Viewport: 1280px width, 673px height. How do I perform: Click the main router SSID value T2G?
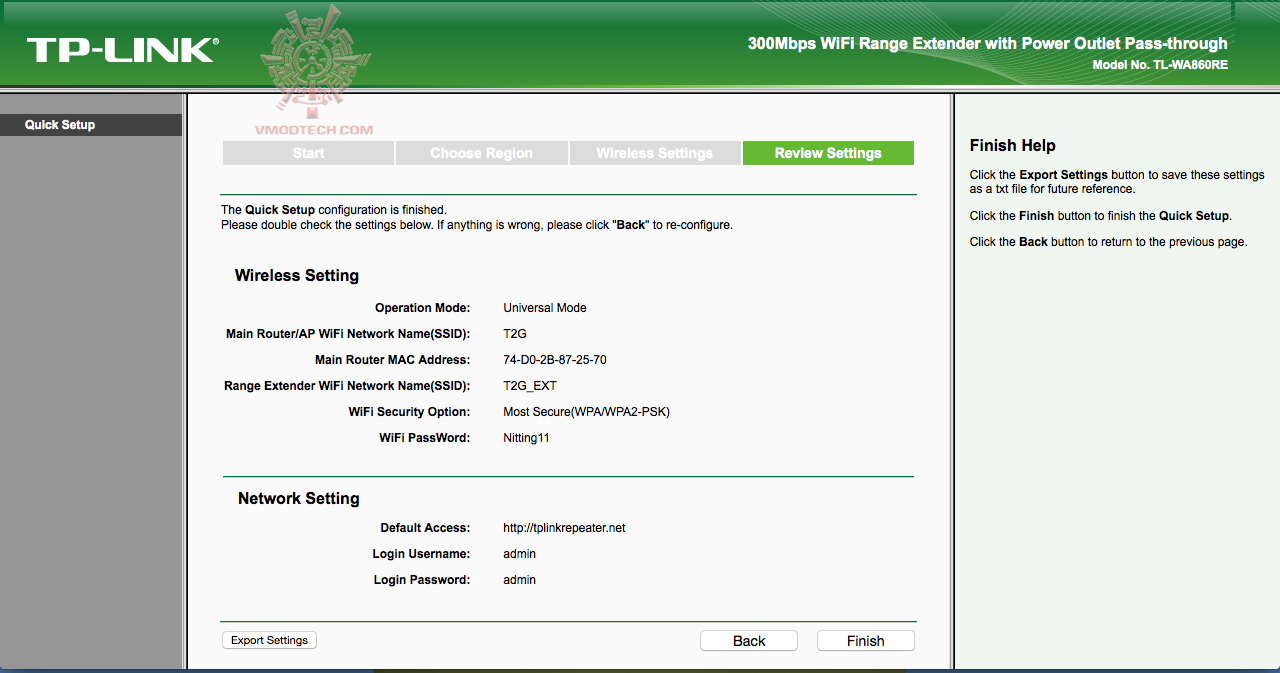pos(515,334)
